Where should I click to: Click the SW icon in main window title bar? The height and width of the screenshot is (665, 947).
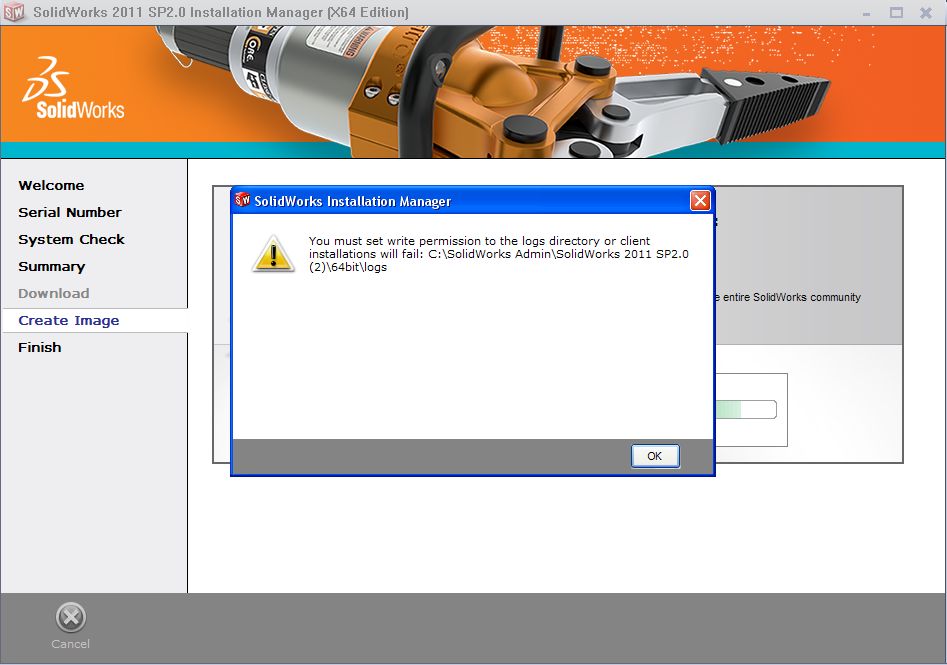(x=14, y=12)
